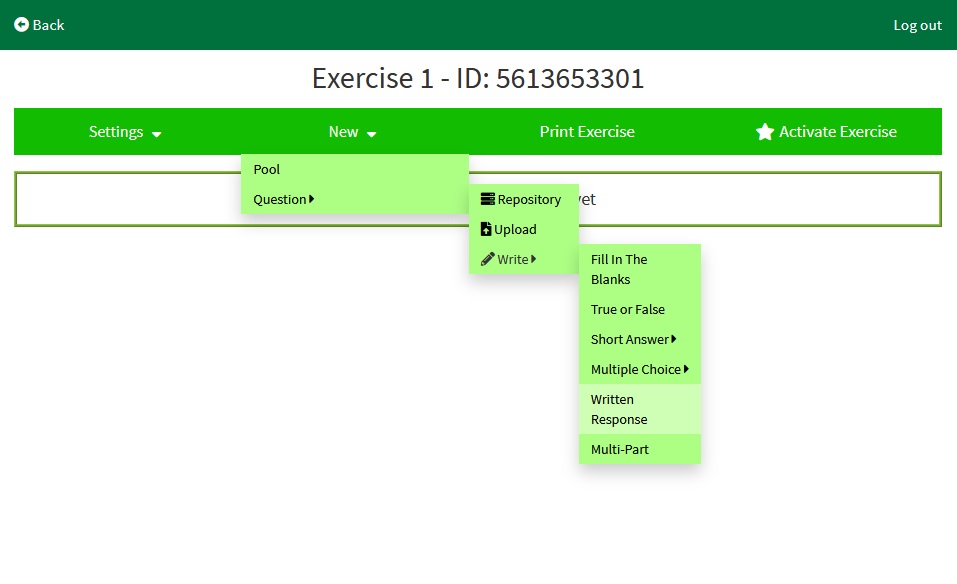Viewport: 957px width, 584px height.
Task: Click the Log out link
Action: (917, 25)
